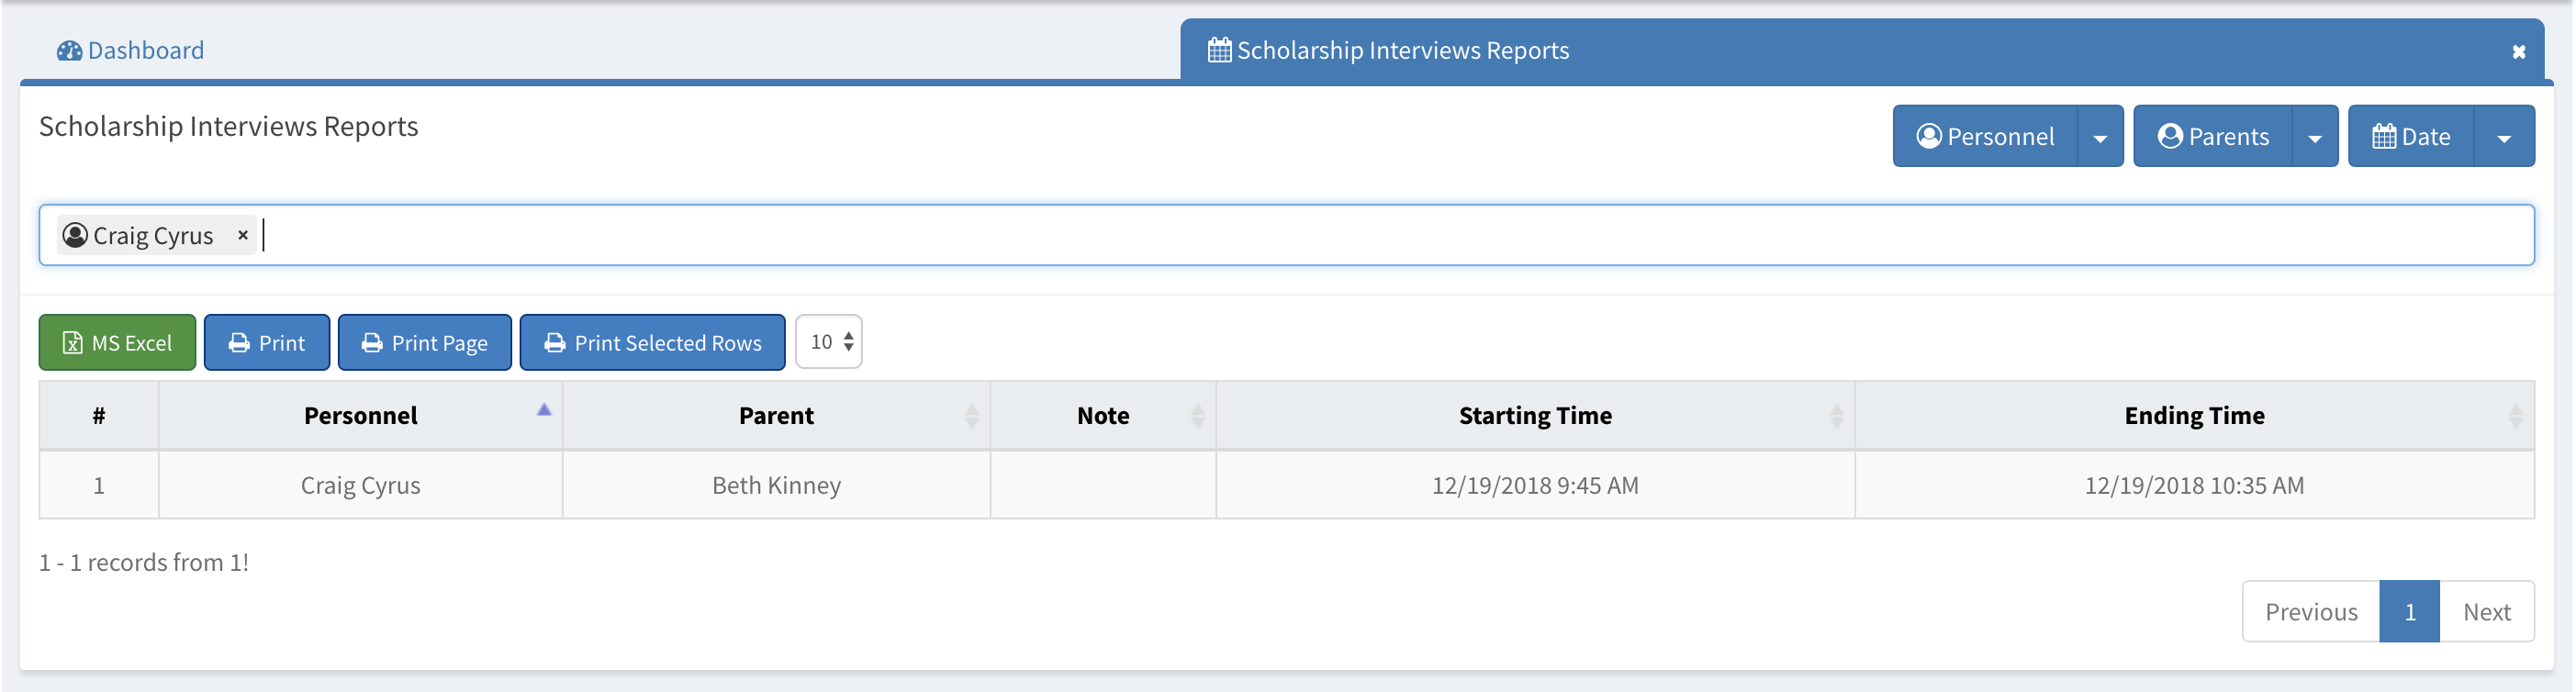Click the calendar icon on Date button
Screen dimensions: 2576x692
[2384, 136]
